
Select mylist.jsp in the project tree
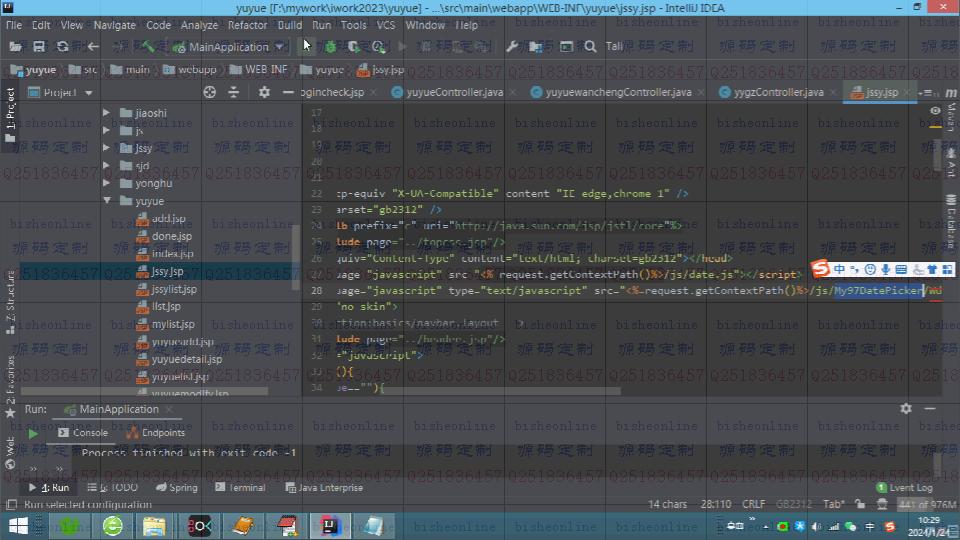coord(173,324)
